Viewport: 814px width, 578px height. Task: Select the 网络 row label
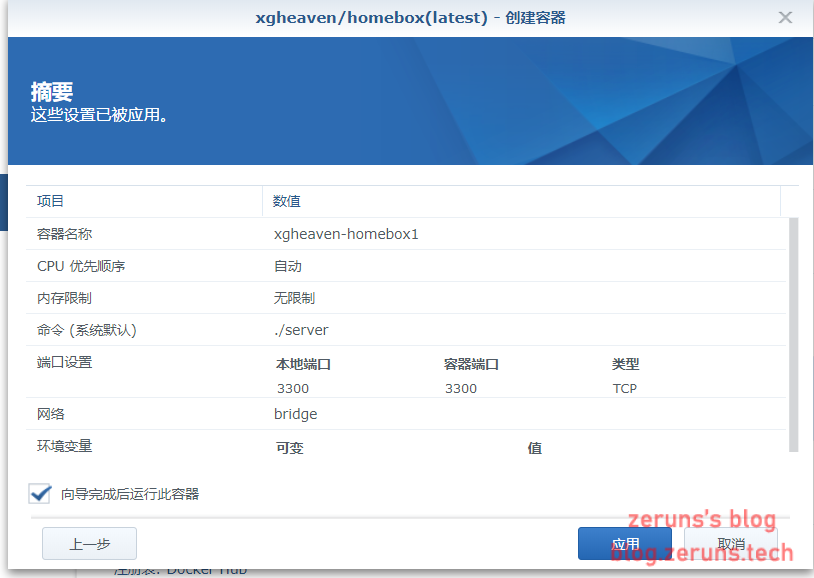(50, 414)
